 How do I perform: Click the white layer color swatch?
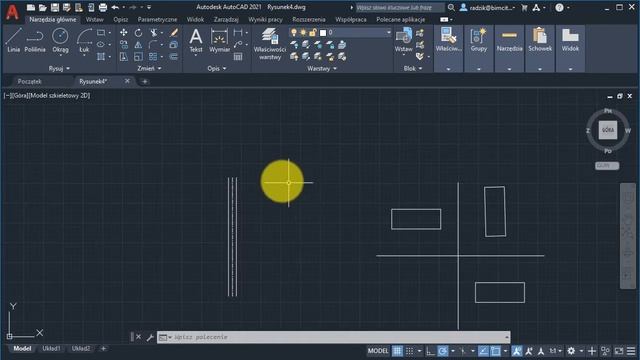(323, 32)
